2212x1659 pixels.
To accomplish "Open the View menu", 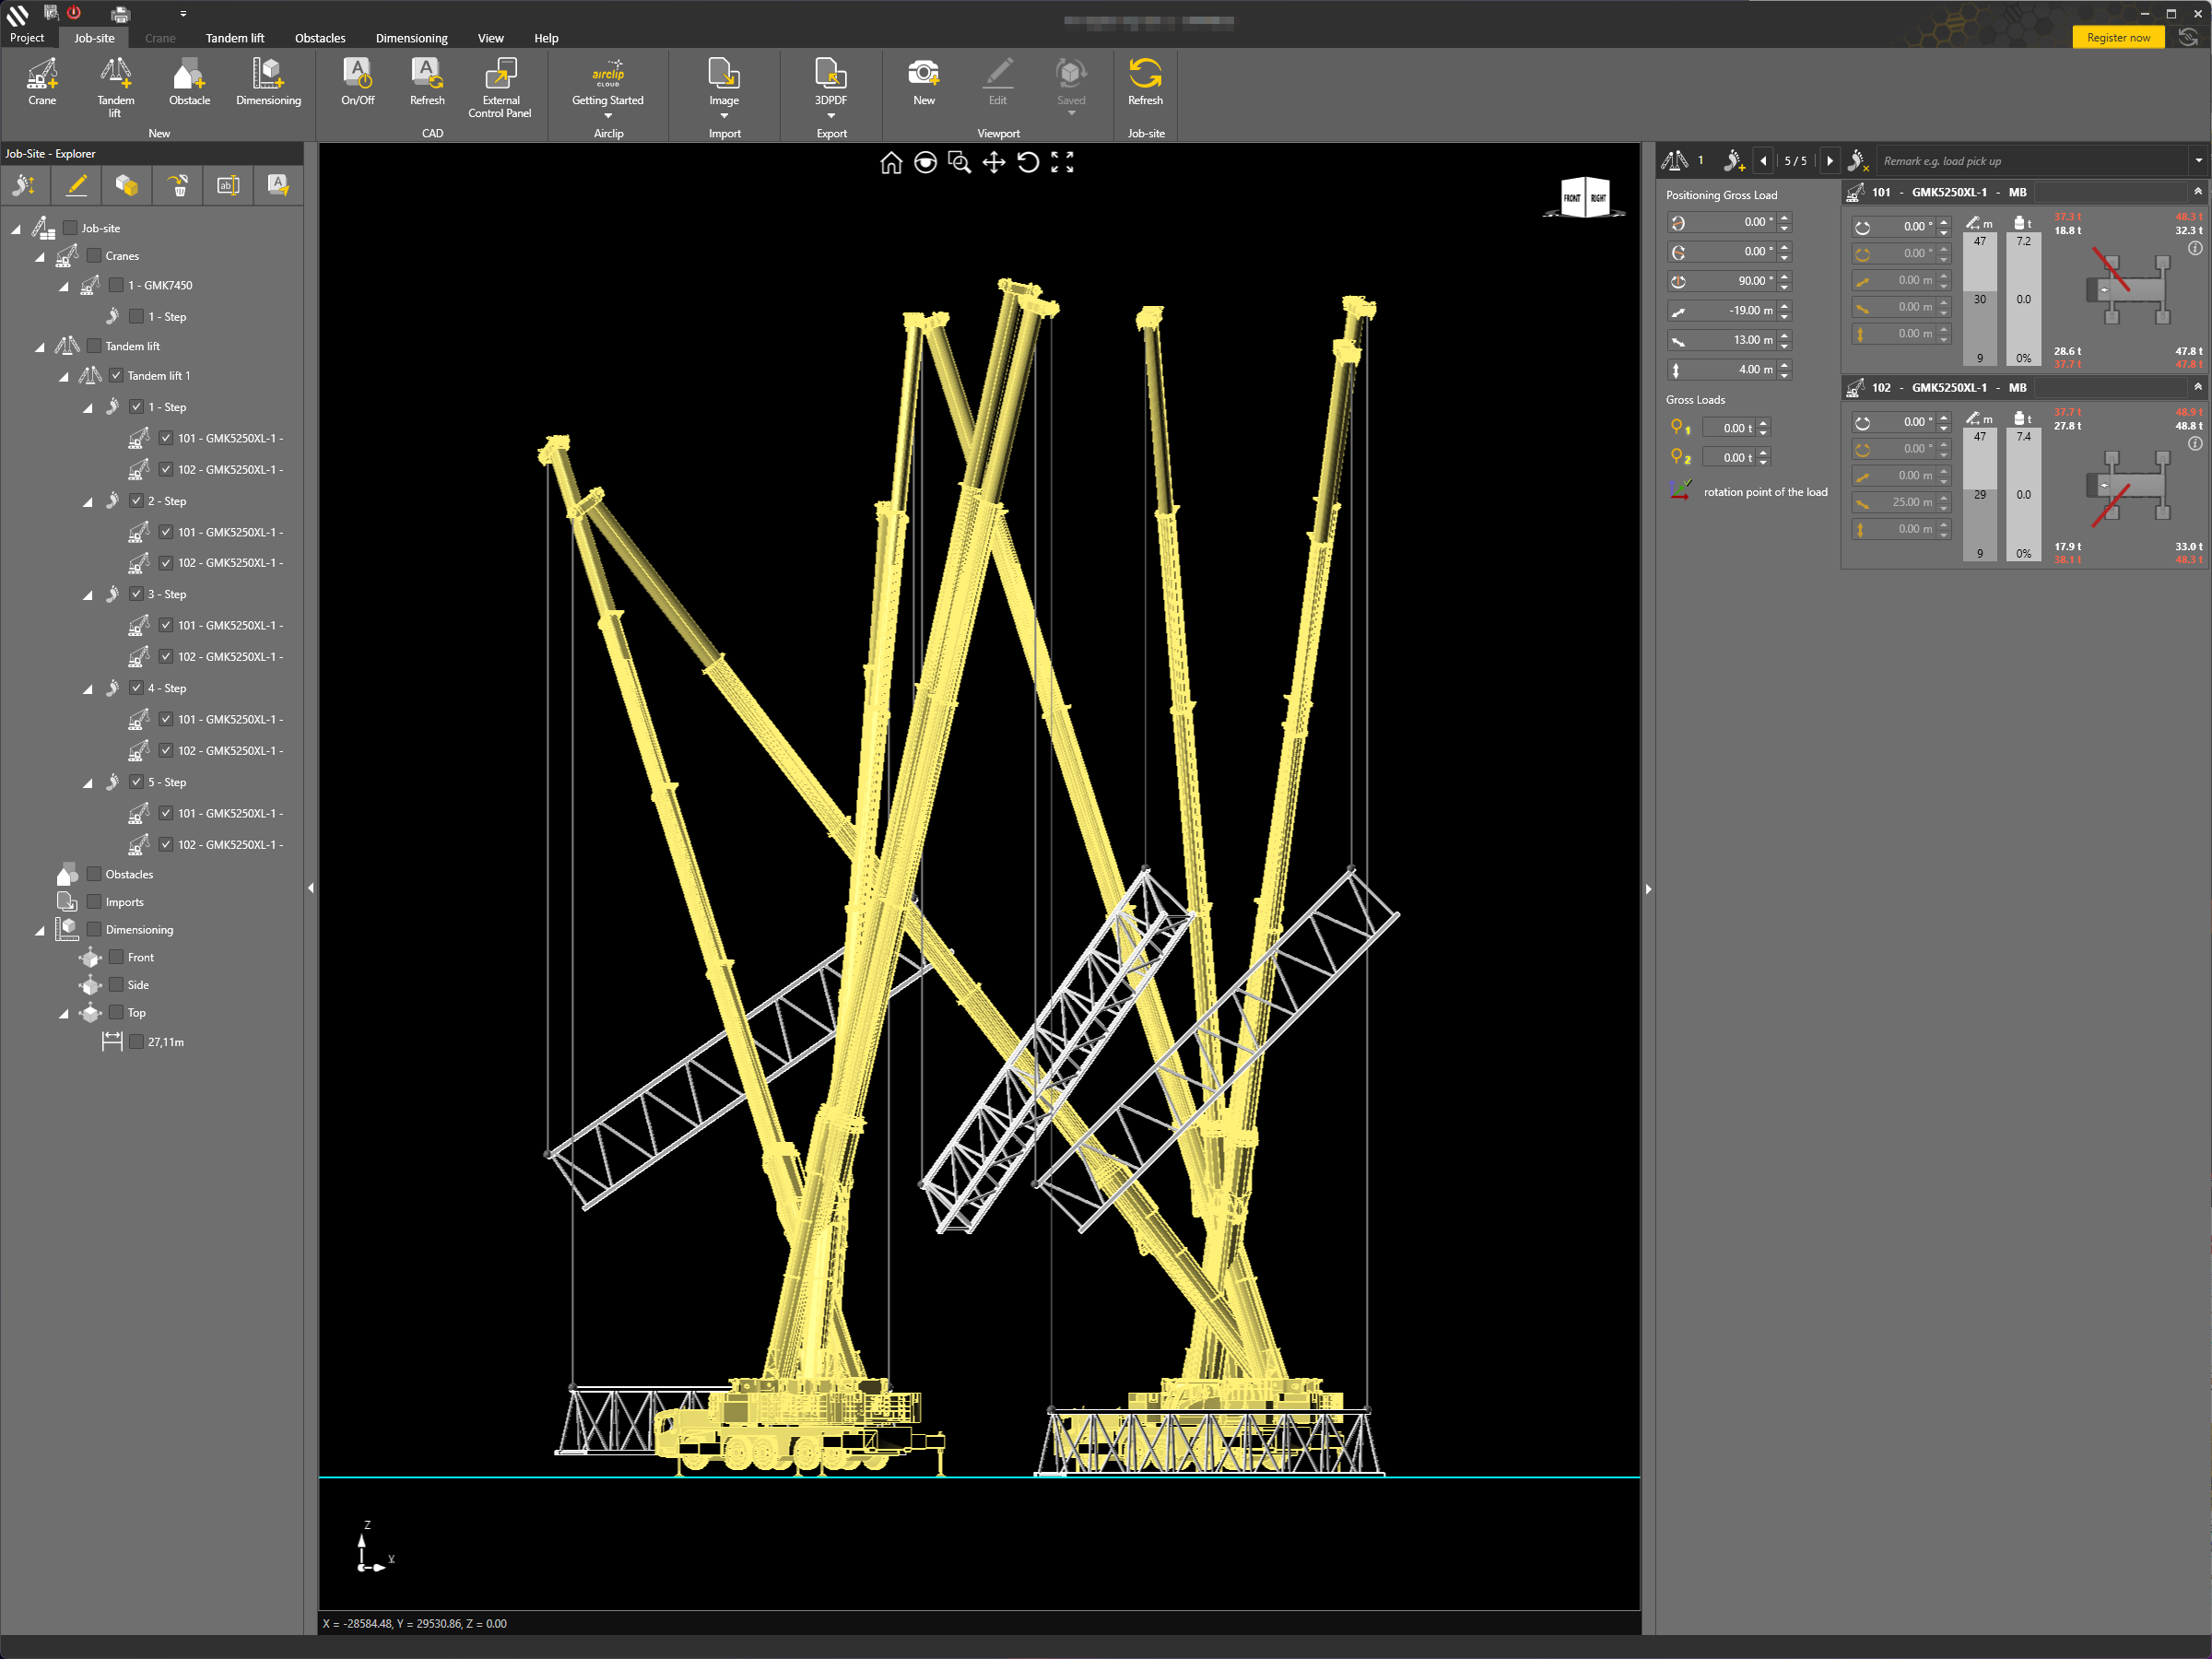I will pos(490,38).
